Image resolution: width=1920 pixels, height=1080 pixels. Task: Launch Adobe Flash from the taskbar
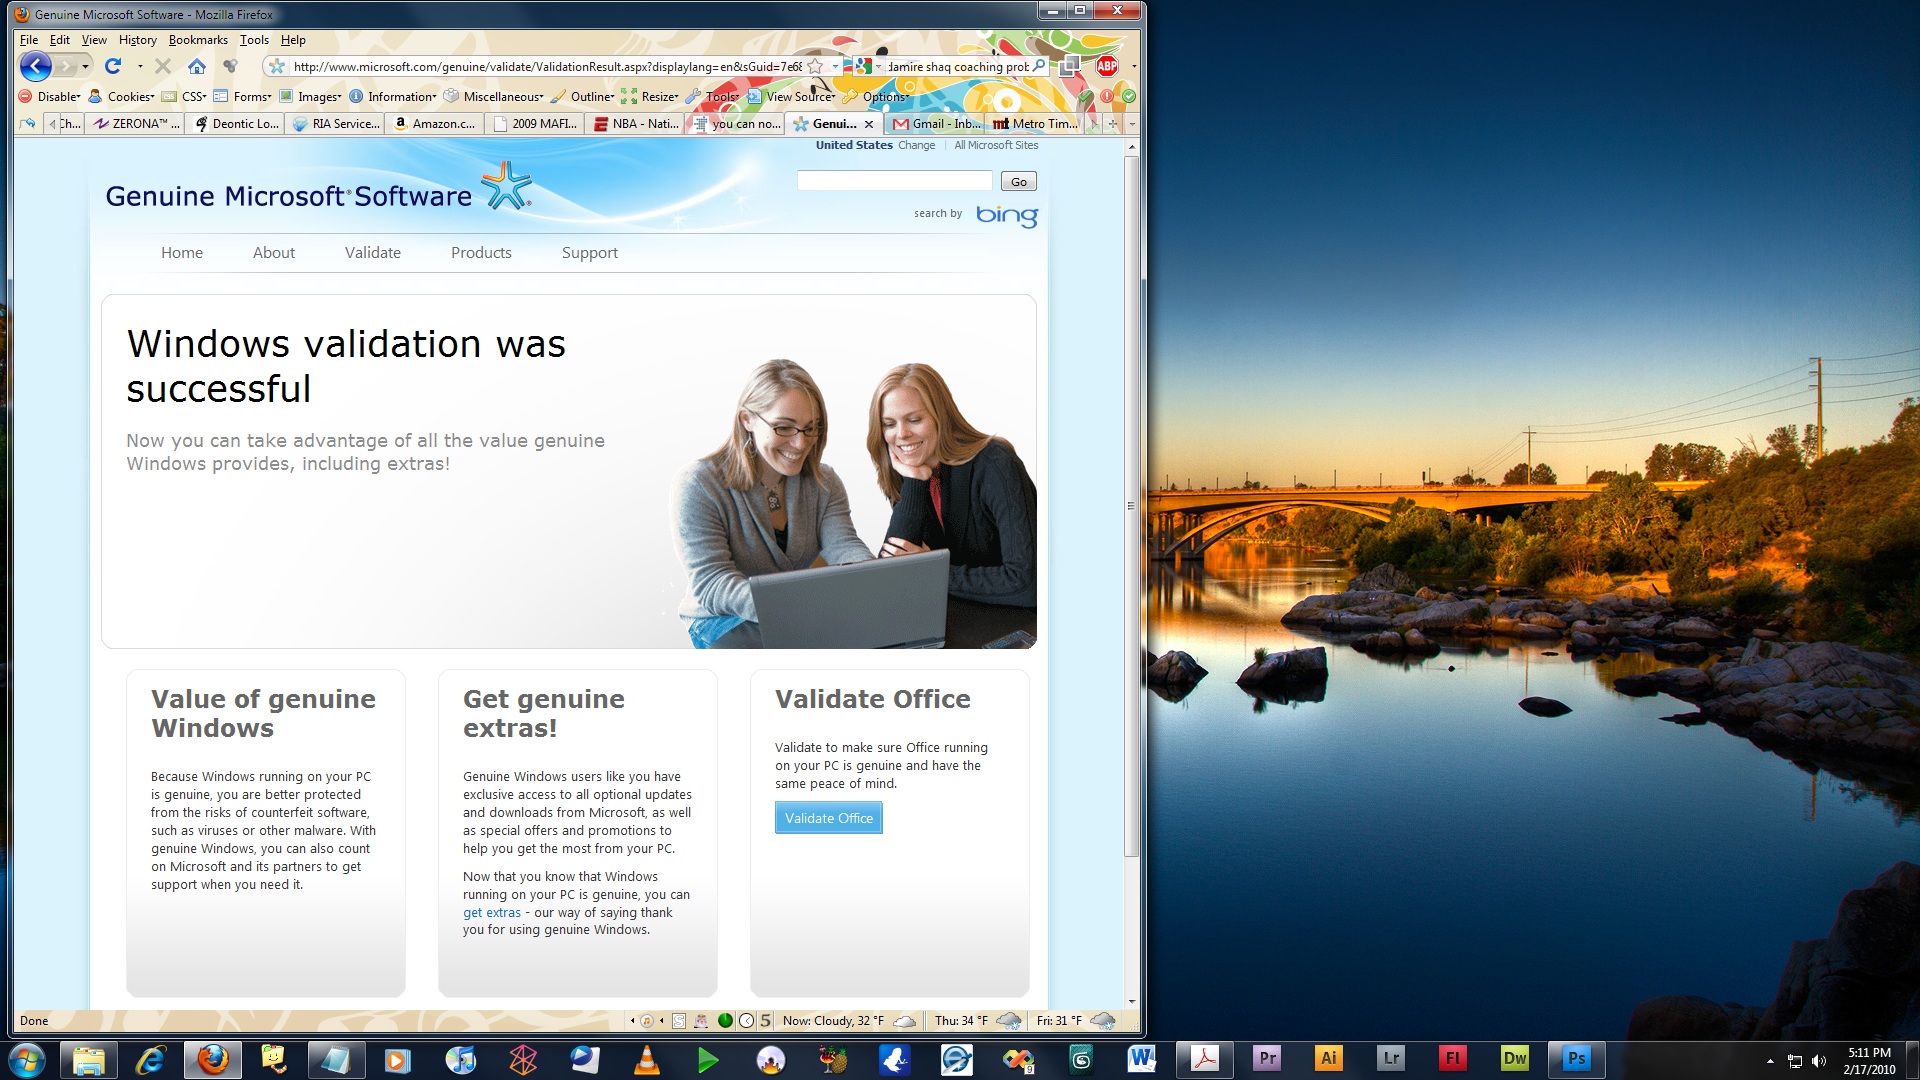coord(1453,1059)
